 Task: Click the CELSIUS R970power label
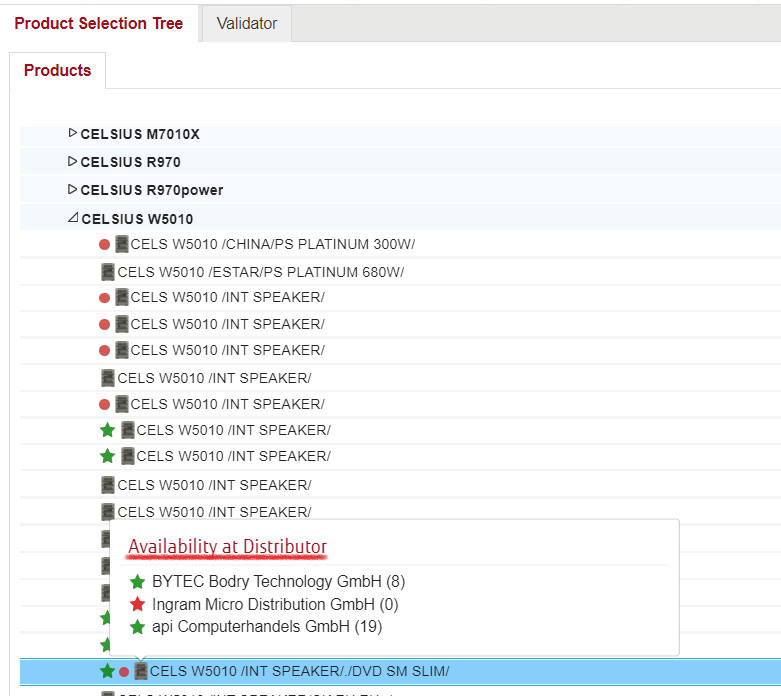[152, 190]
